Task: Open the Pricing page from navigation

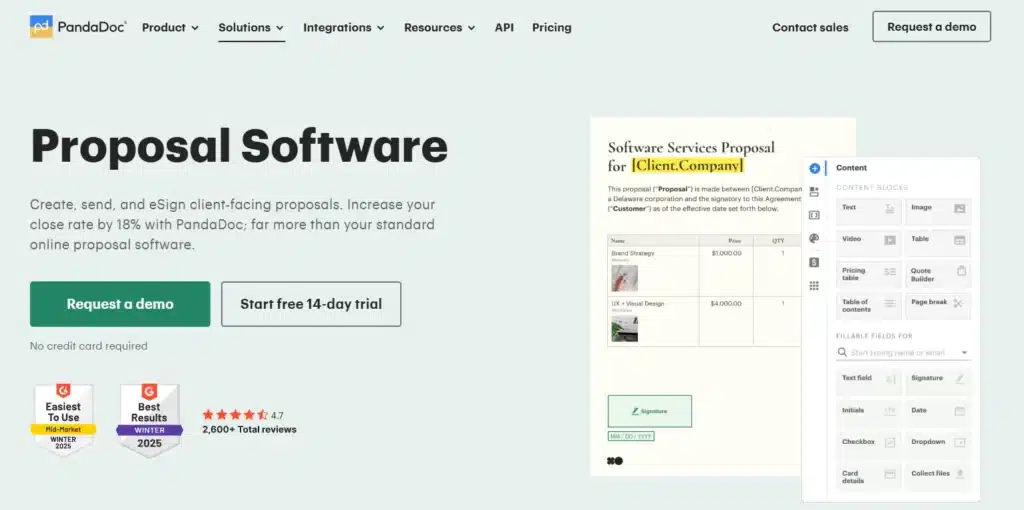Action: pos(551,28)
